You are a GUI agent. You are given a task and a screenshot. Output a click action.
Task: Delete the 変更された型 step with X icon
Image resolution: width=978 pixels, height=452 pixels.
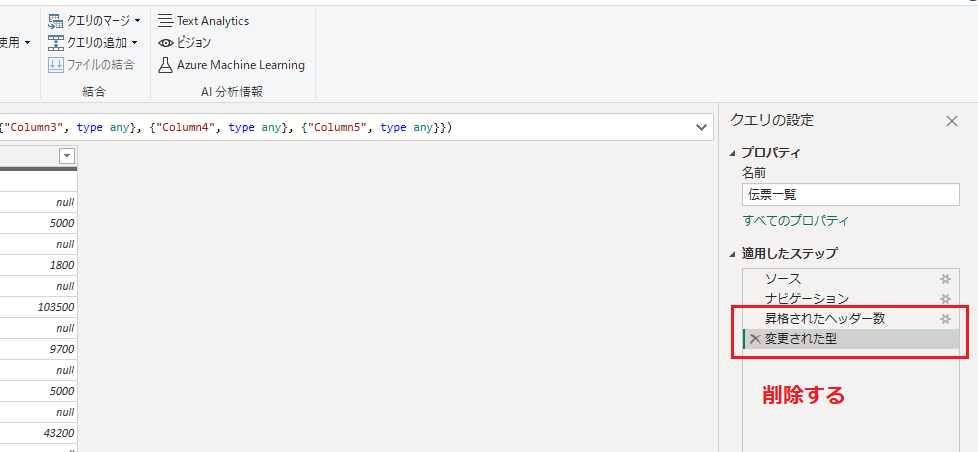(754, 339)
